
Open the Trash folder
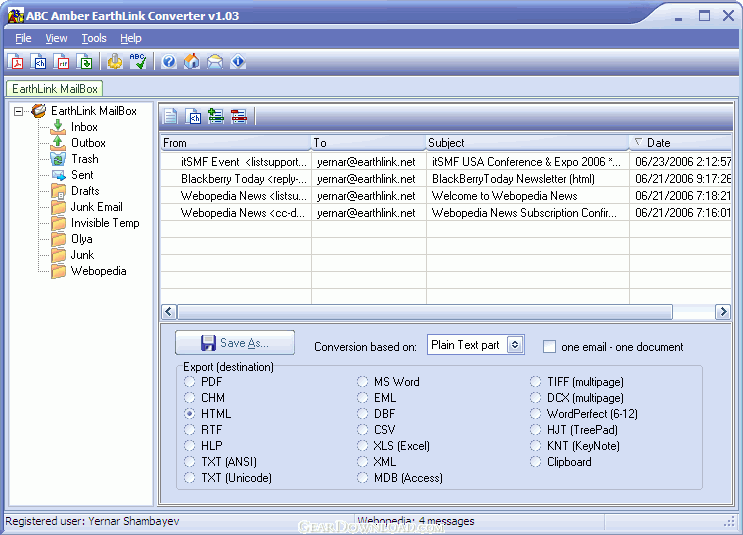[x=85, y=159]
